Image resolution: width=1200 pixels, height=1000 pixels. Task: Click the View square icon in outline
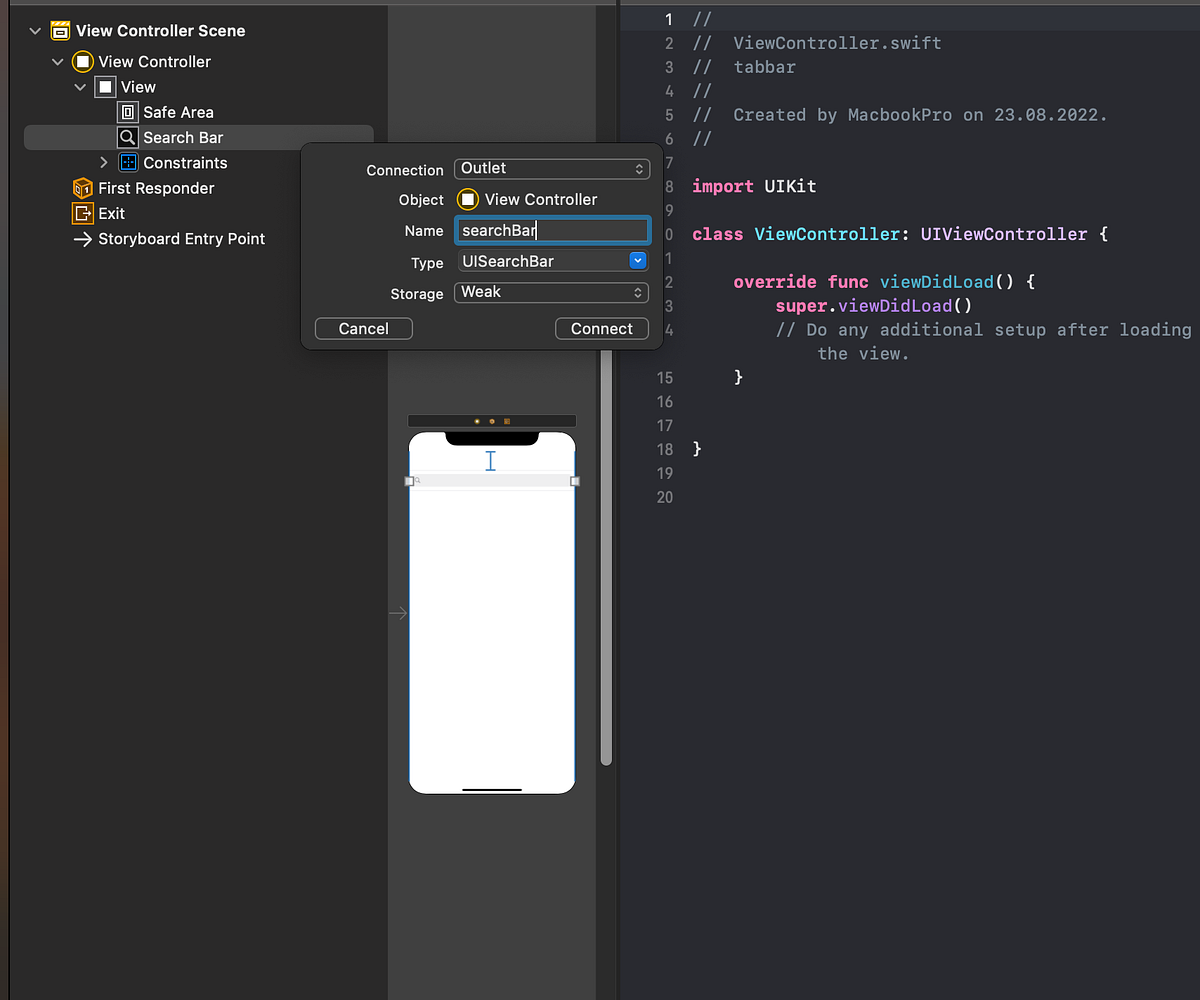tap(106, 87)
